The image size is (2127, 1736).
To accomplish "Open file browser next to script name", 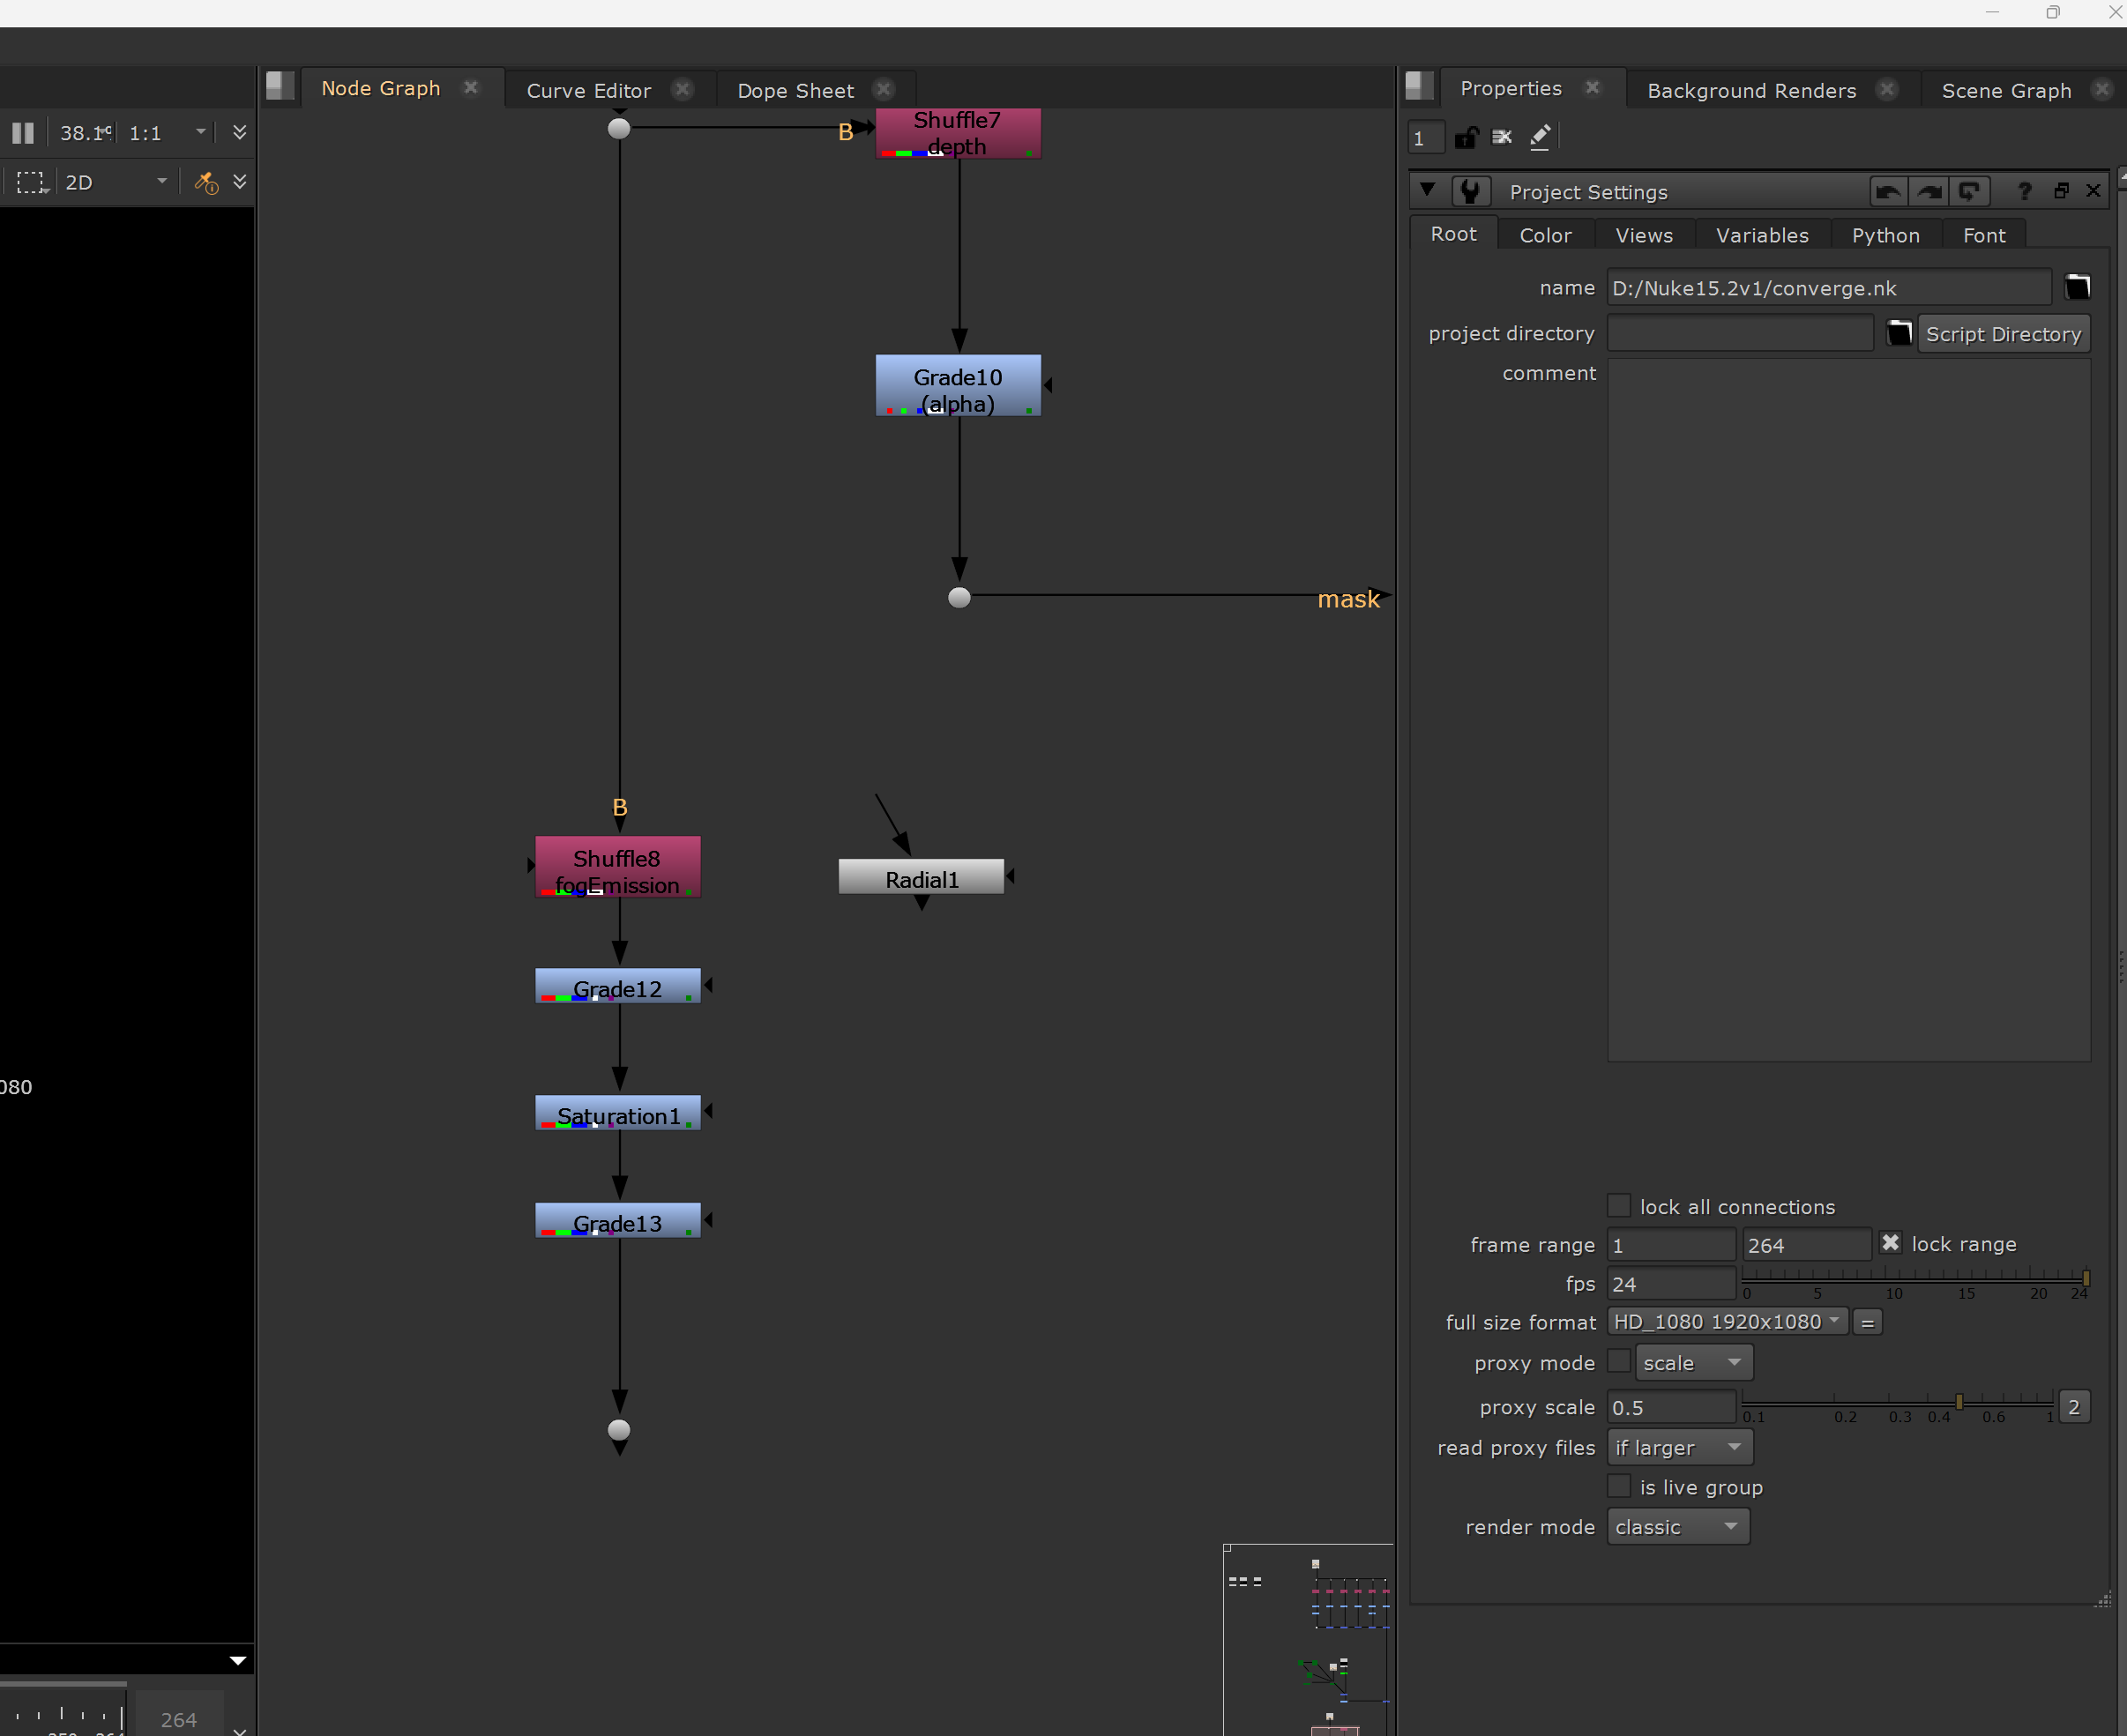I will tap(2077, 287).
